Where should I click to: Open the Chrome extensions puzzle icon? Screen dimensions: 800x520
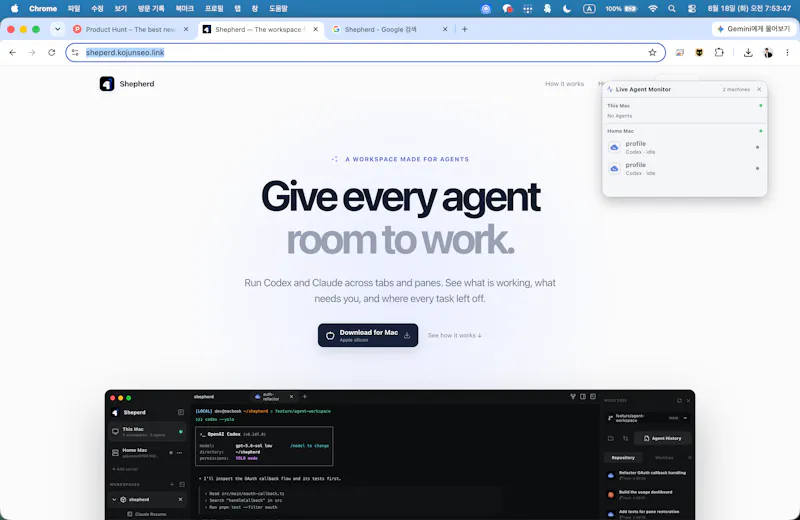(719, 53)
